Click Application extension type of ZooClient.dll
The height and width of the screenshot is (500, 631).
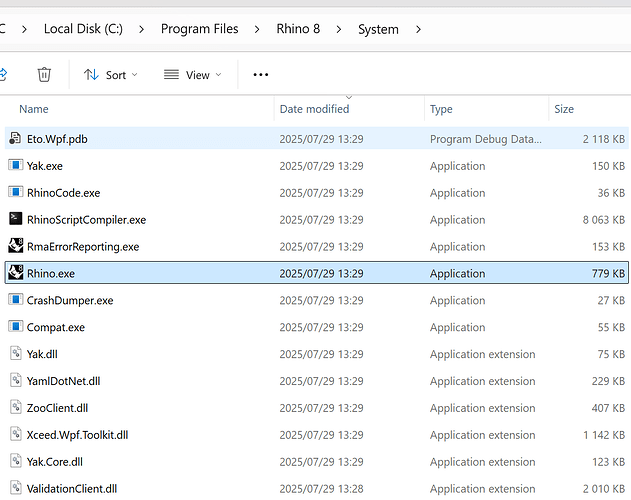click(483, 408)
